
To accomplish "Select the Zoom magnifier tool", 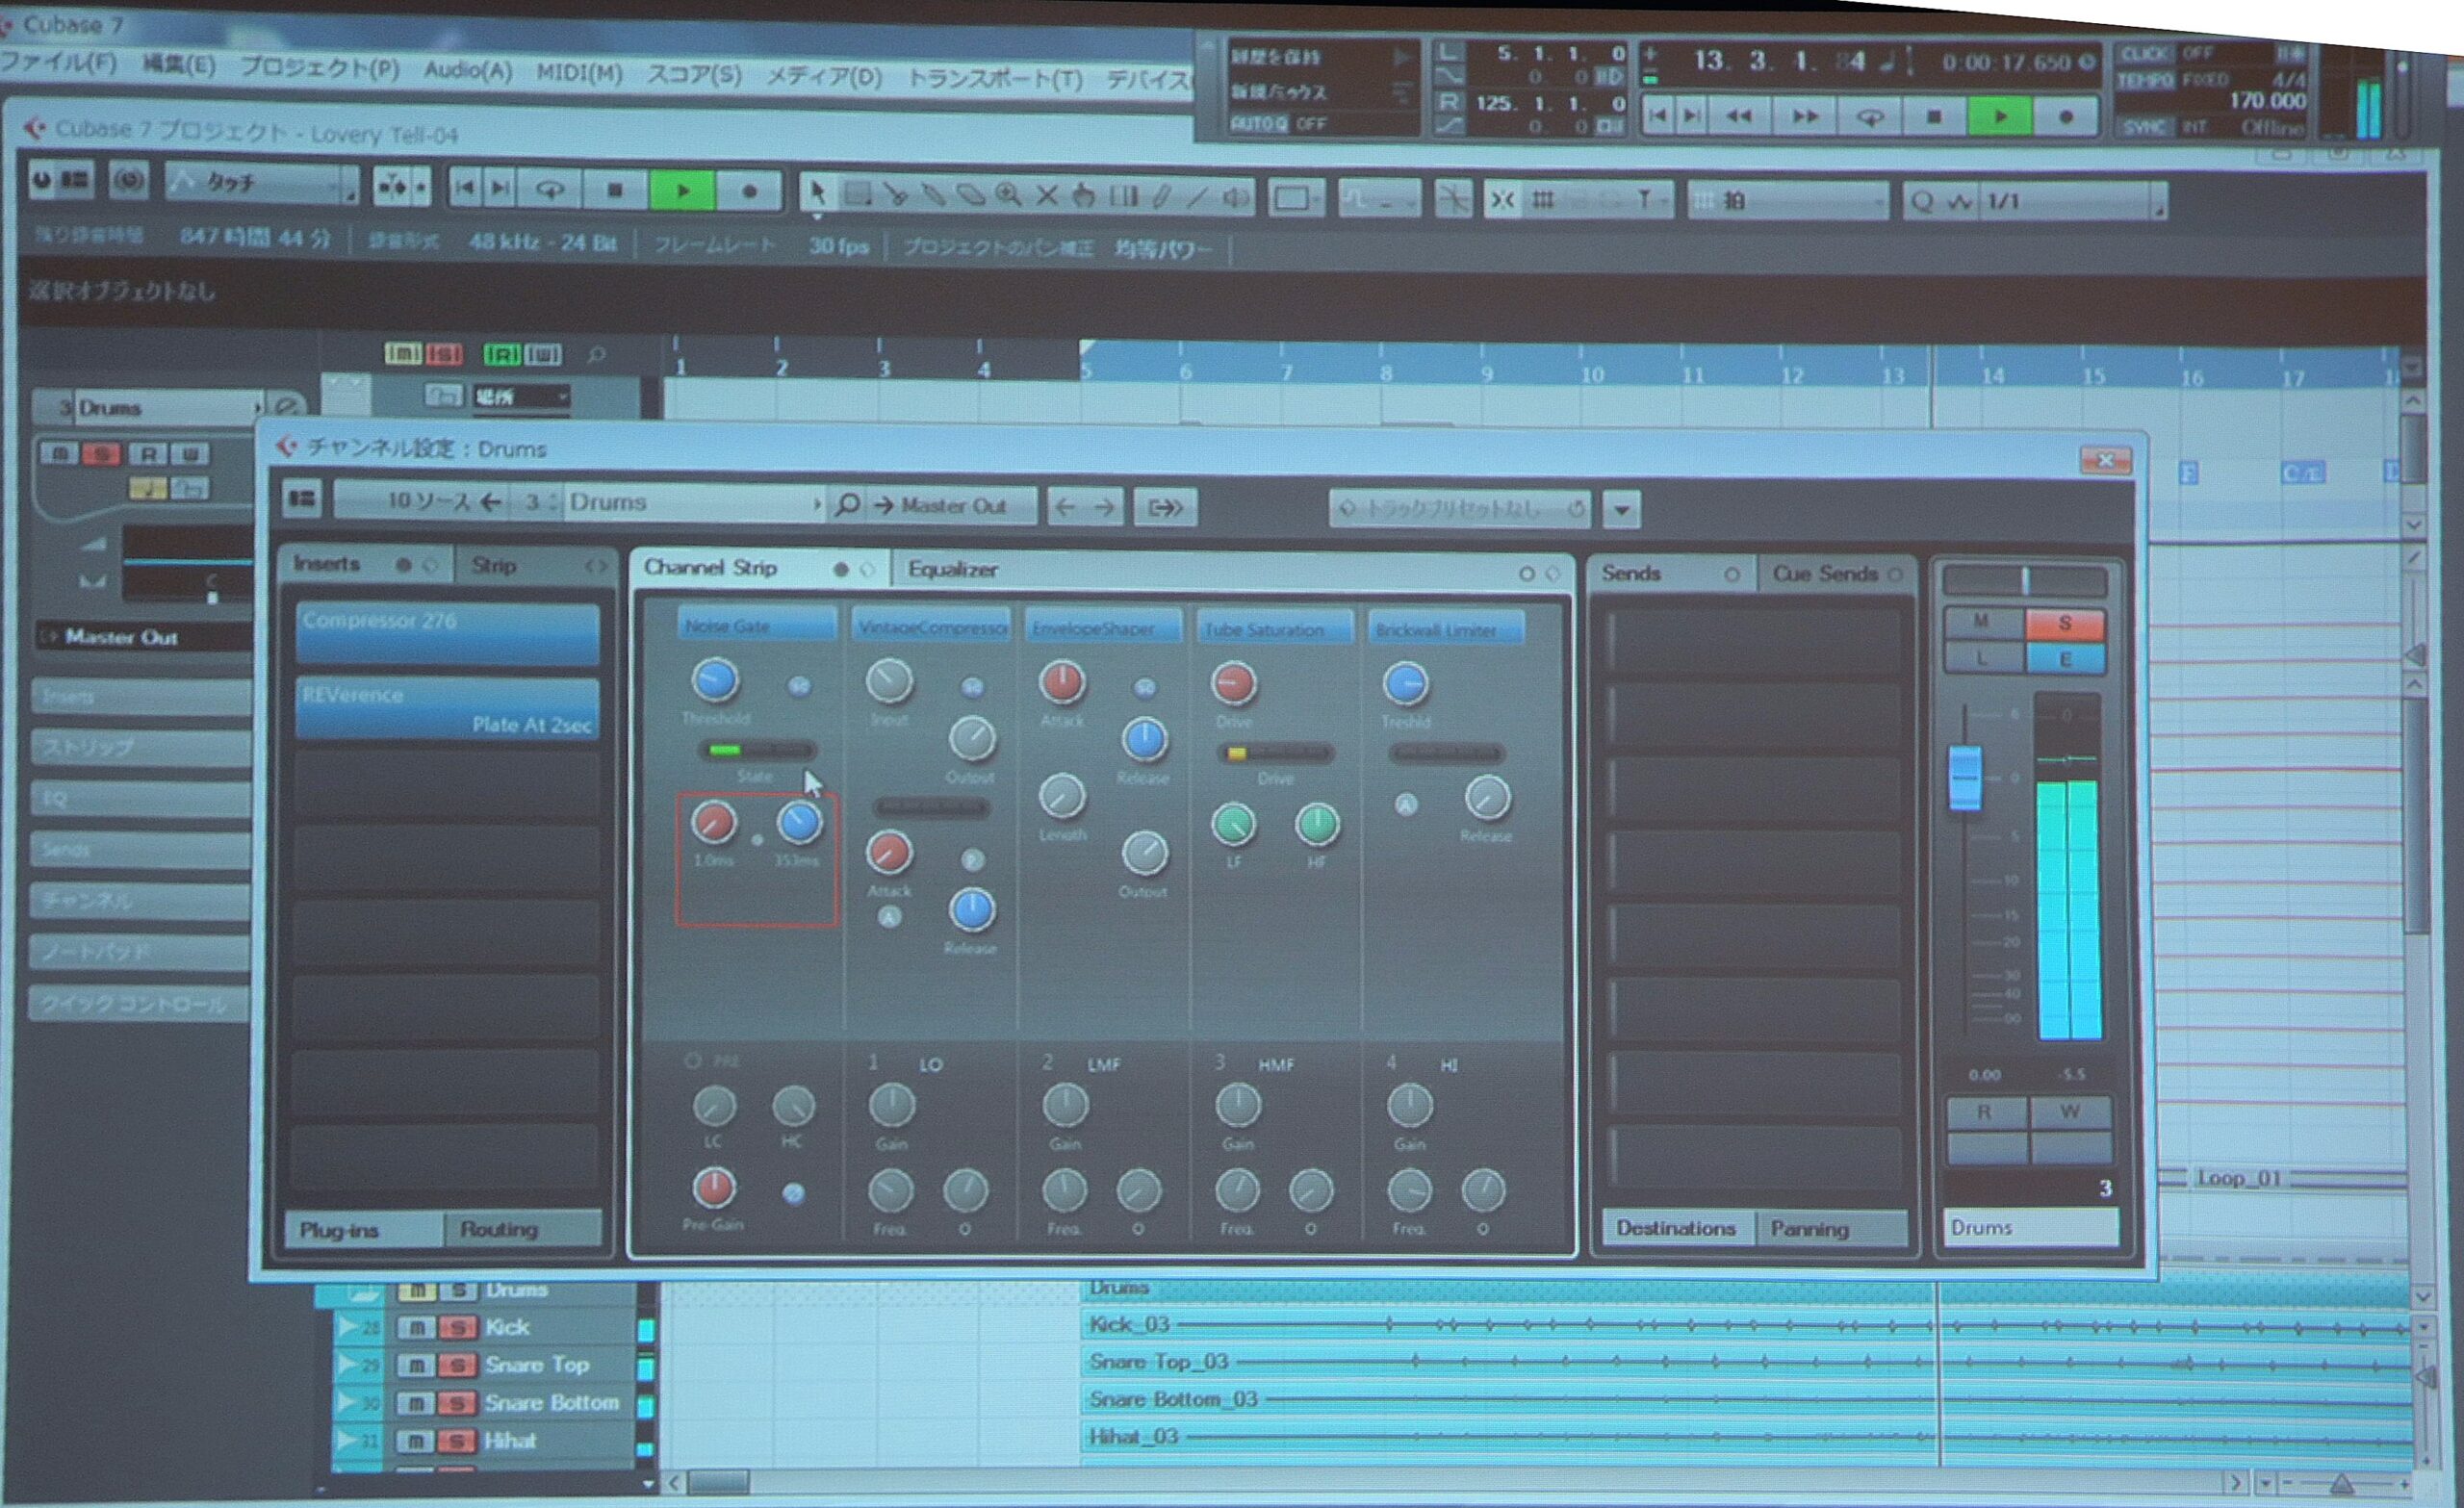I will pos(1008,196).
